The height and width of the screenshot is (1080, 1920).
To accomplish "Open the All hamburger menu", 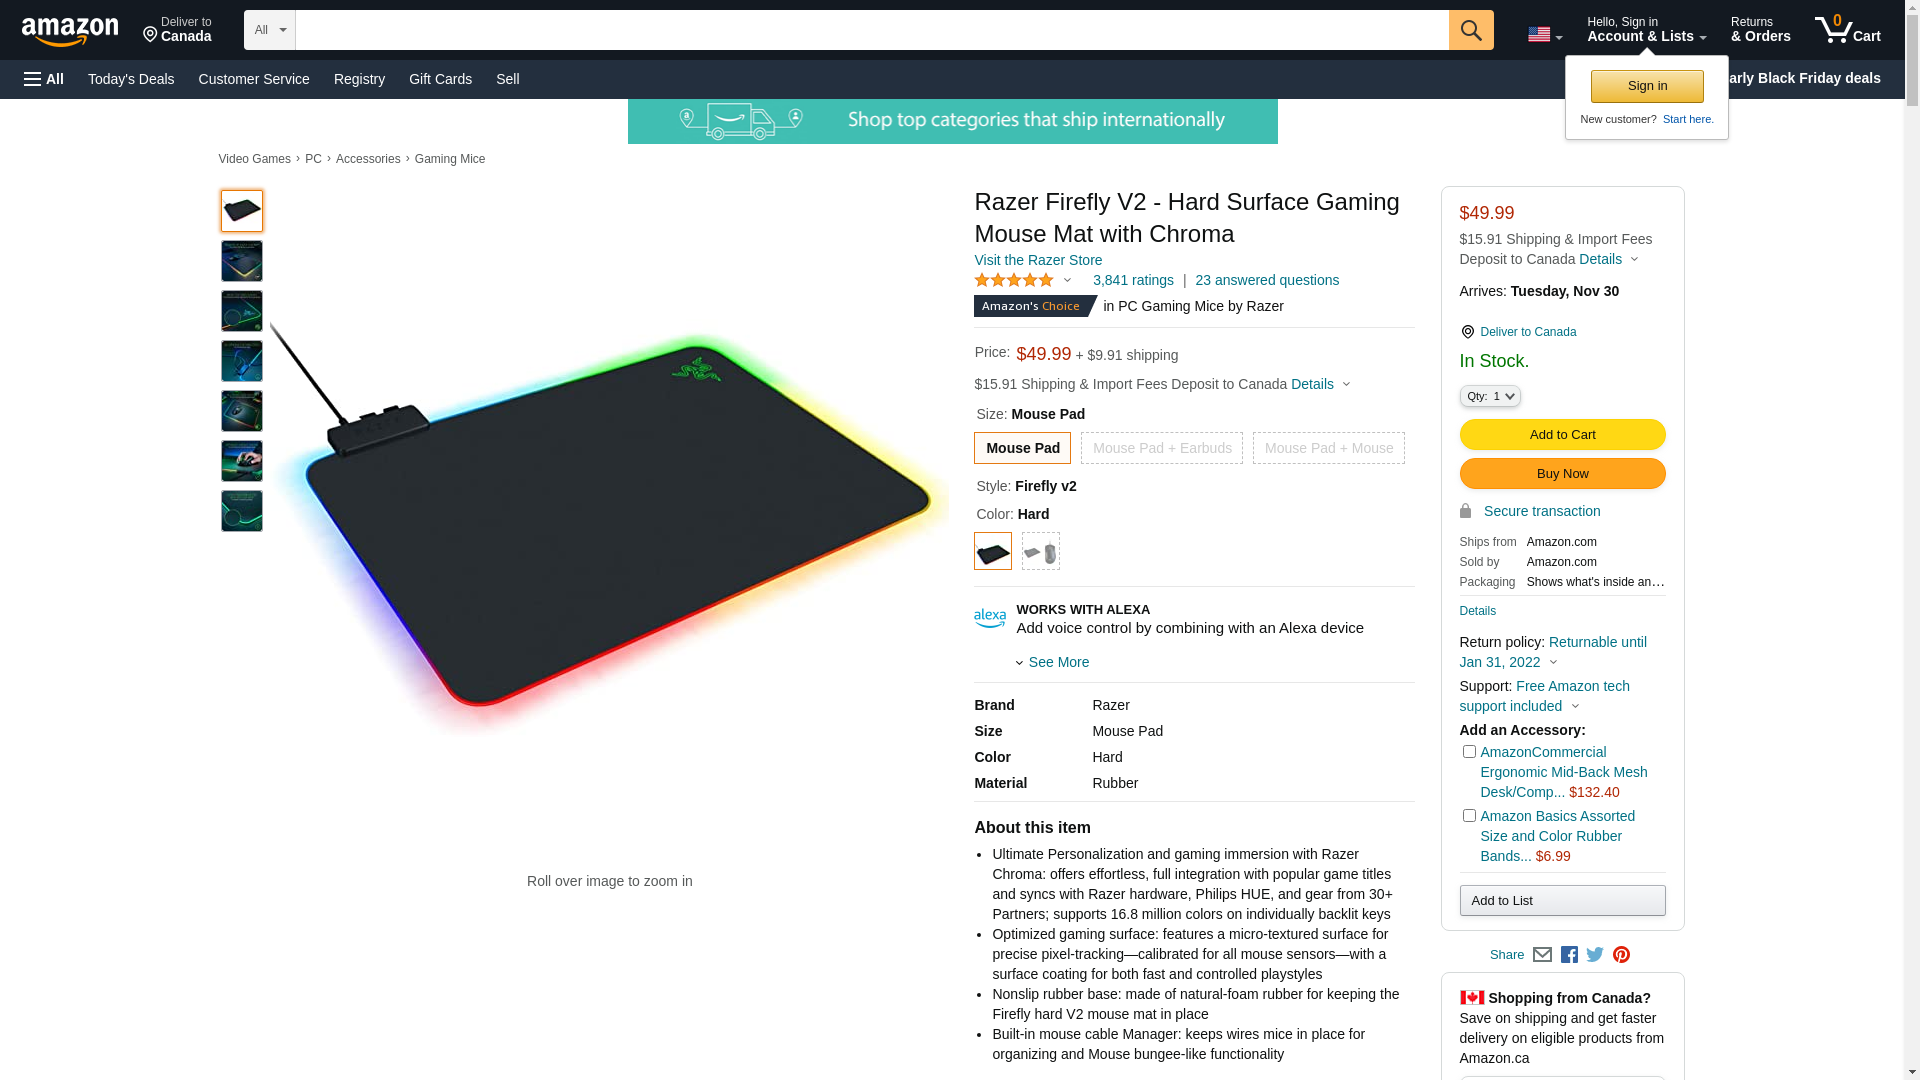I will (x=44, y=79).
